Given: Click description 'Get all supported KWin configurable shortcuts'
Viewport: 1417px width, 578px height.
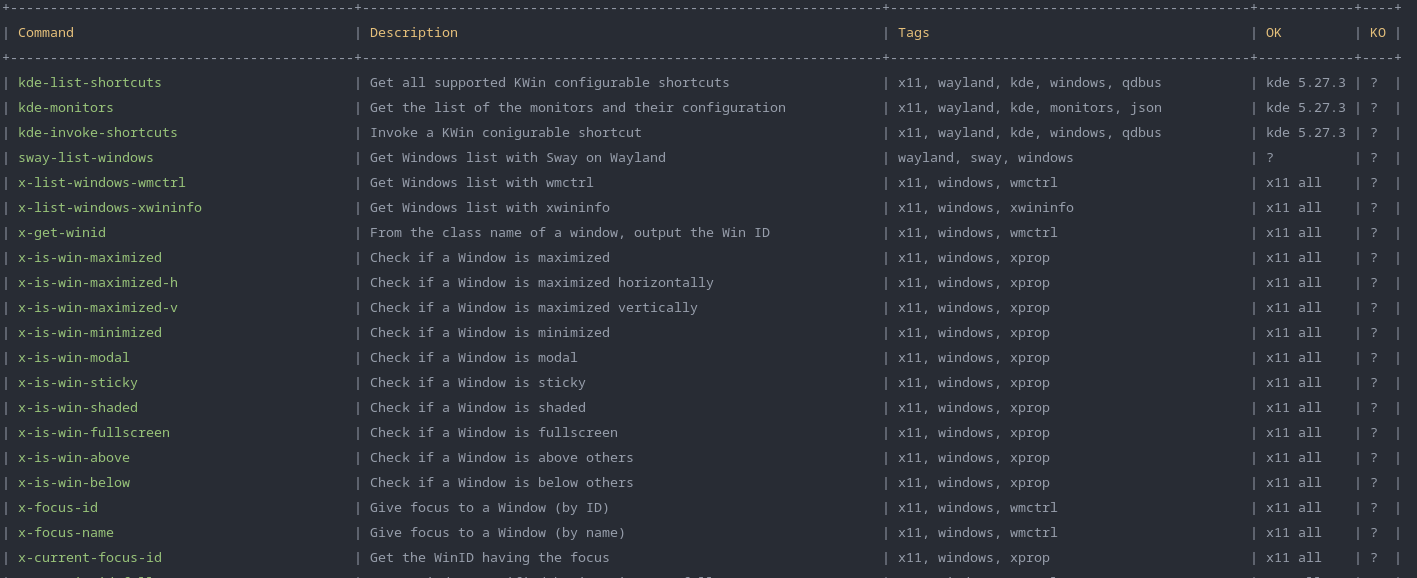Looking at the screenshot, I should click(550, 83).
